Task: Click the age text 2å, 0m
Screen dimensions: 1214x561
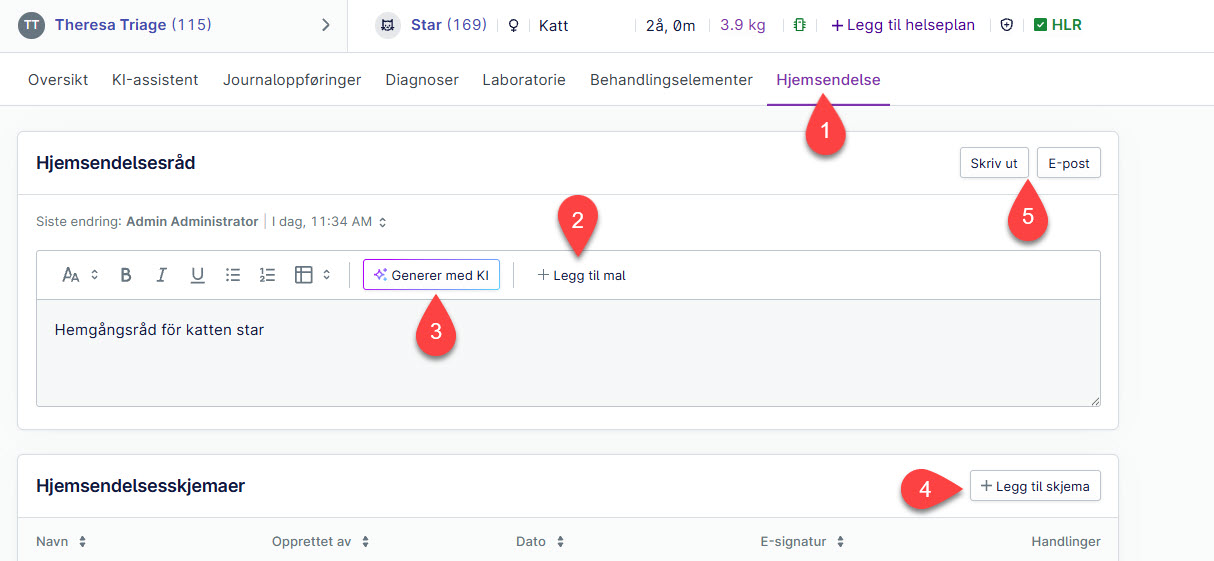Action: [x=670, y=25]
